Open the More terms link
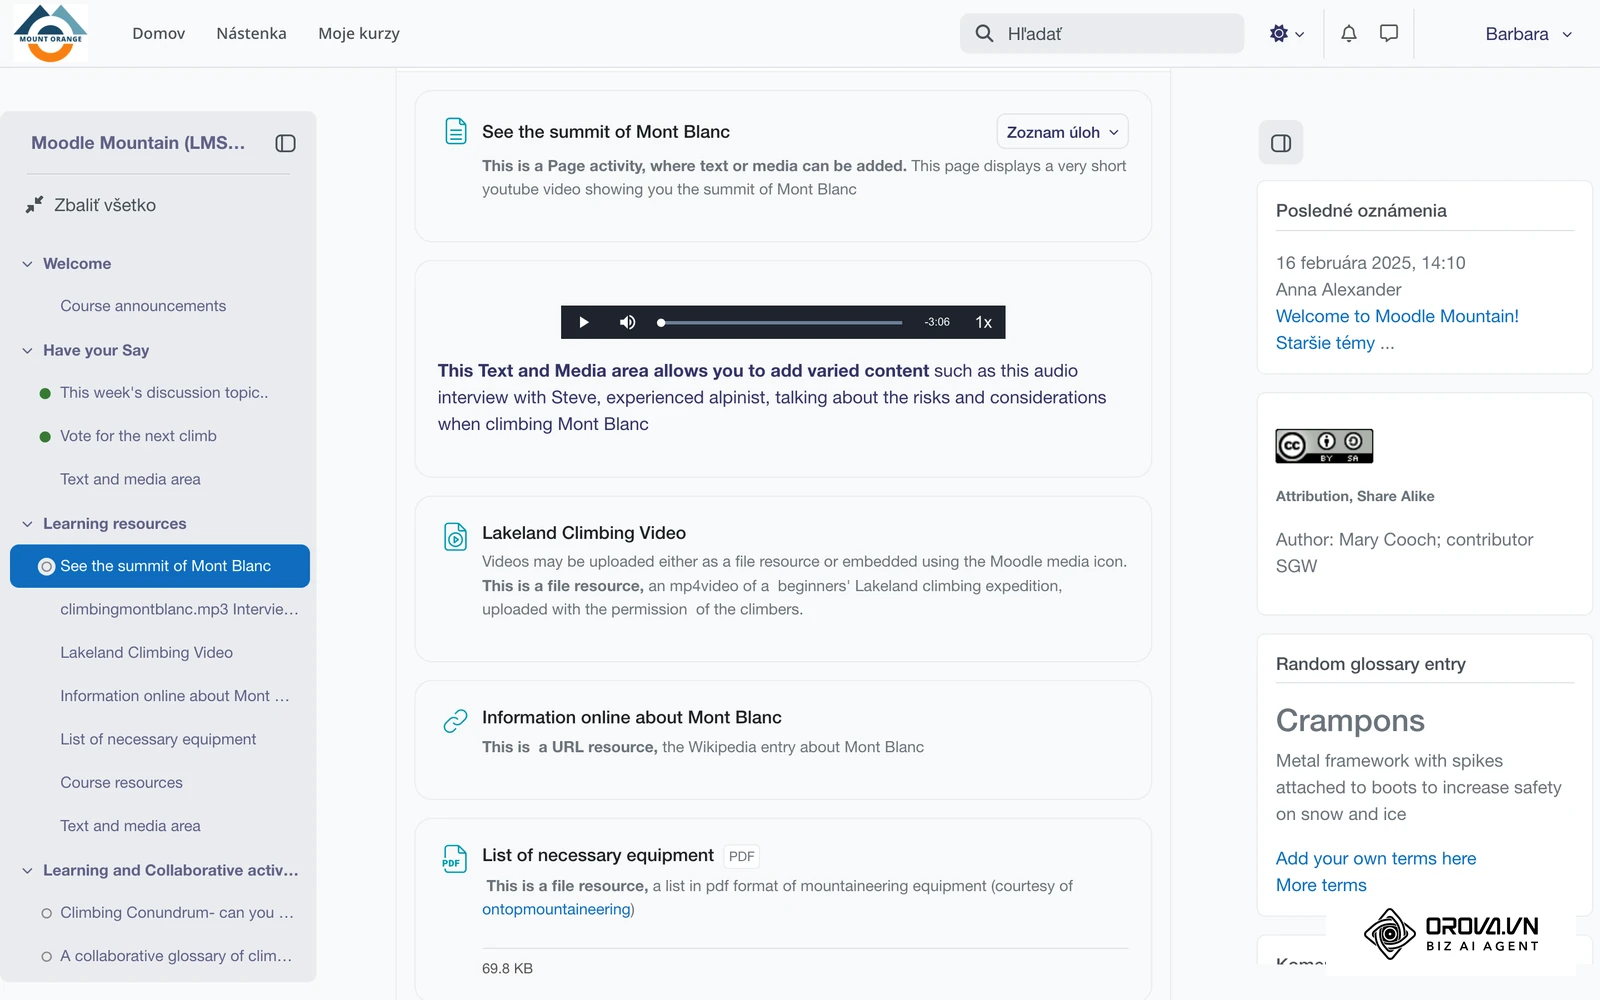 tap(1321, 885)
